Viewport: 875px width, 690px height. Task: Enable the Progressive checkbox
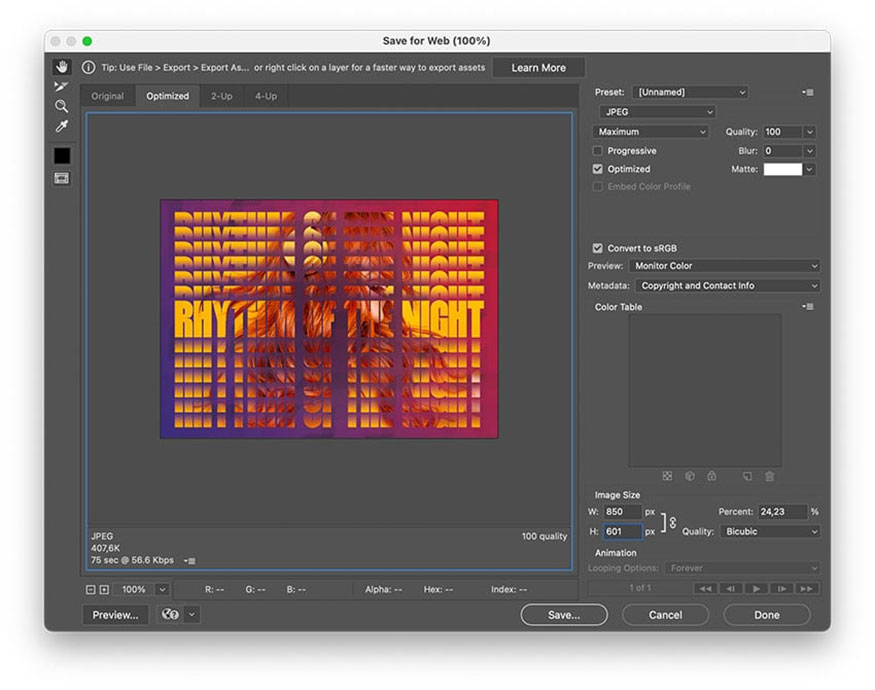tap(598, 151)
